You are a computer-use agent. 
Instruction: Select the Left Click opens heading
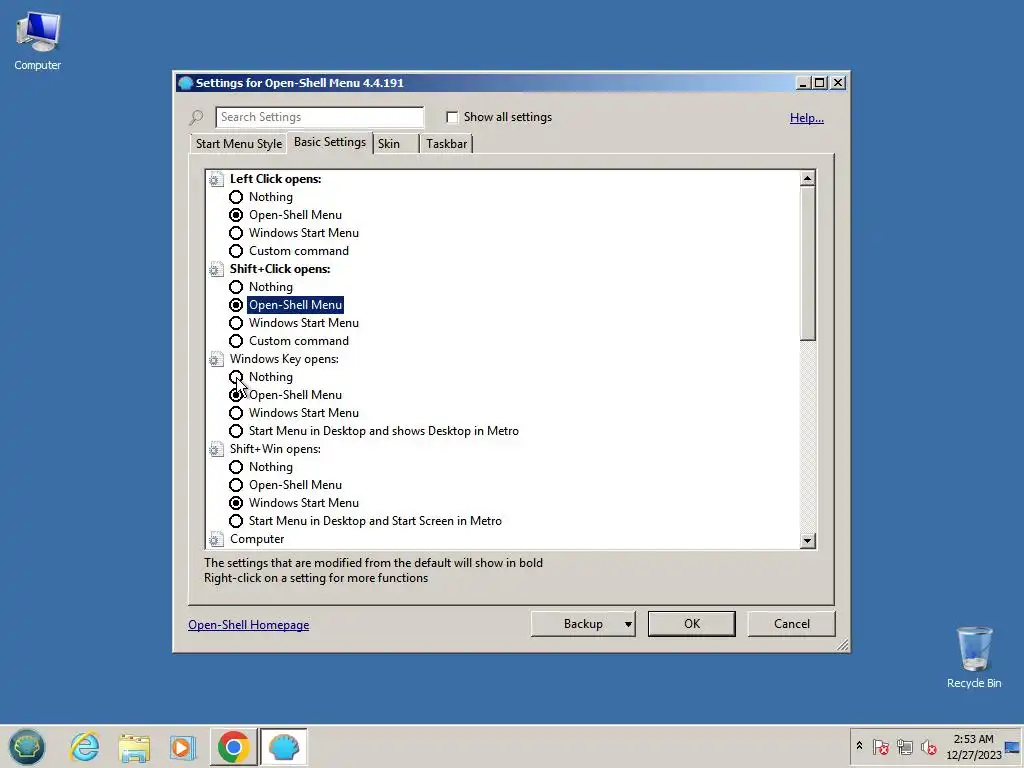275,179
